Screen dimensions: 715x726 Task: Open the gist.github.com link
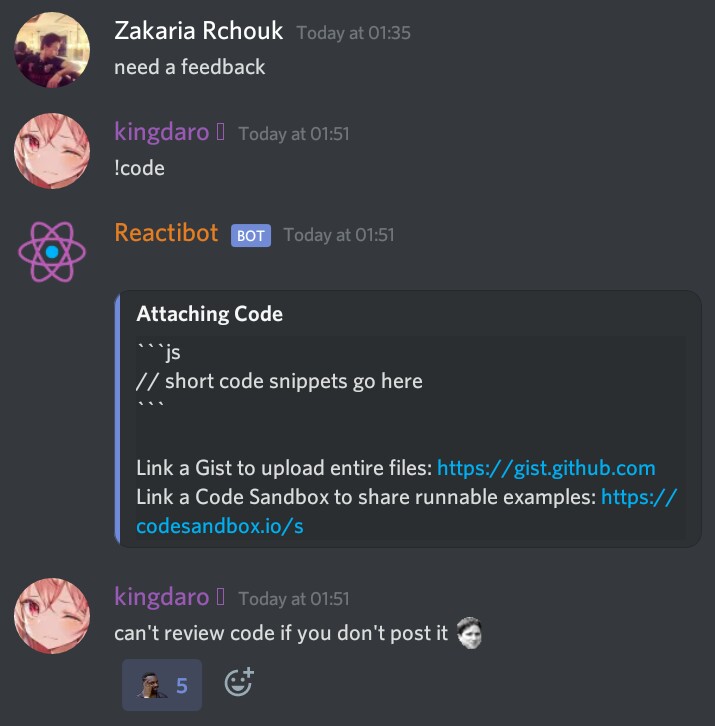pyautogui.click(x=546, y=468)
